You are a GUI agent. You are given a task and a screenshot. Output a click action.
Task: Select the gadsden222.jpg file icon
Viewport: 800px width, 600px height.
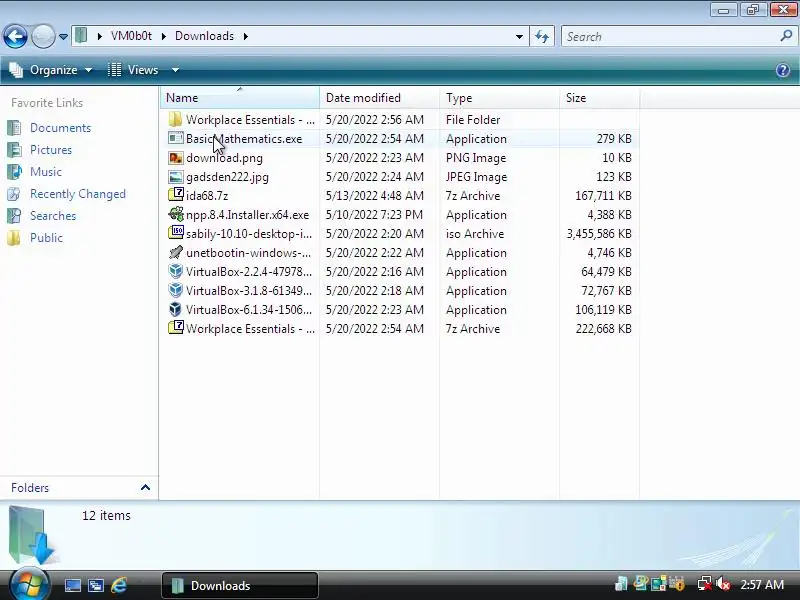pyautogui.click(x=175, y=177)
